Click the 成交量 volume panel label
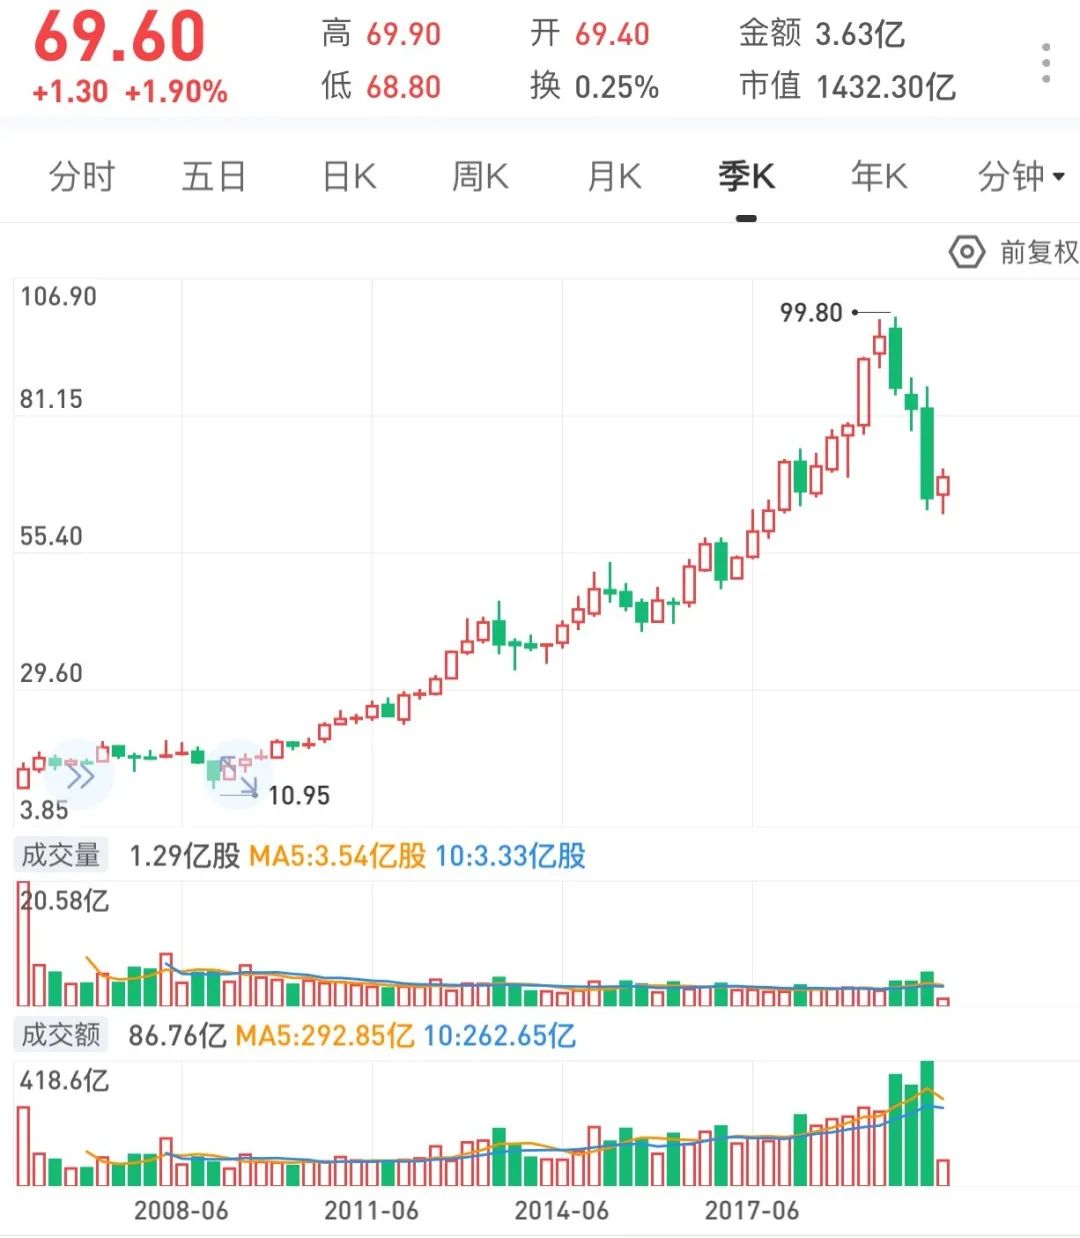This screenshot has height=1238, width=1080. 60,855
